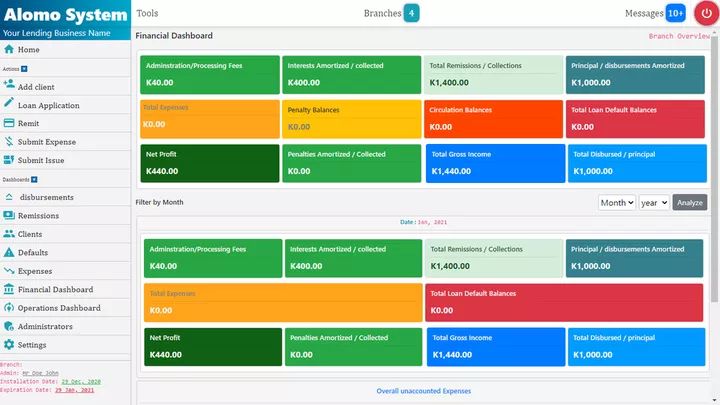Viewport: 720px width, 405px height.
Task: Open the Loan Application page label
Action: click(49, 105)
